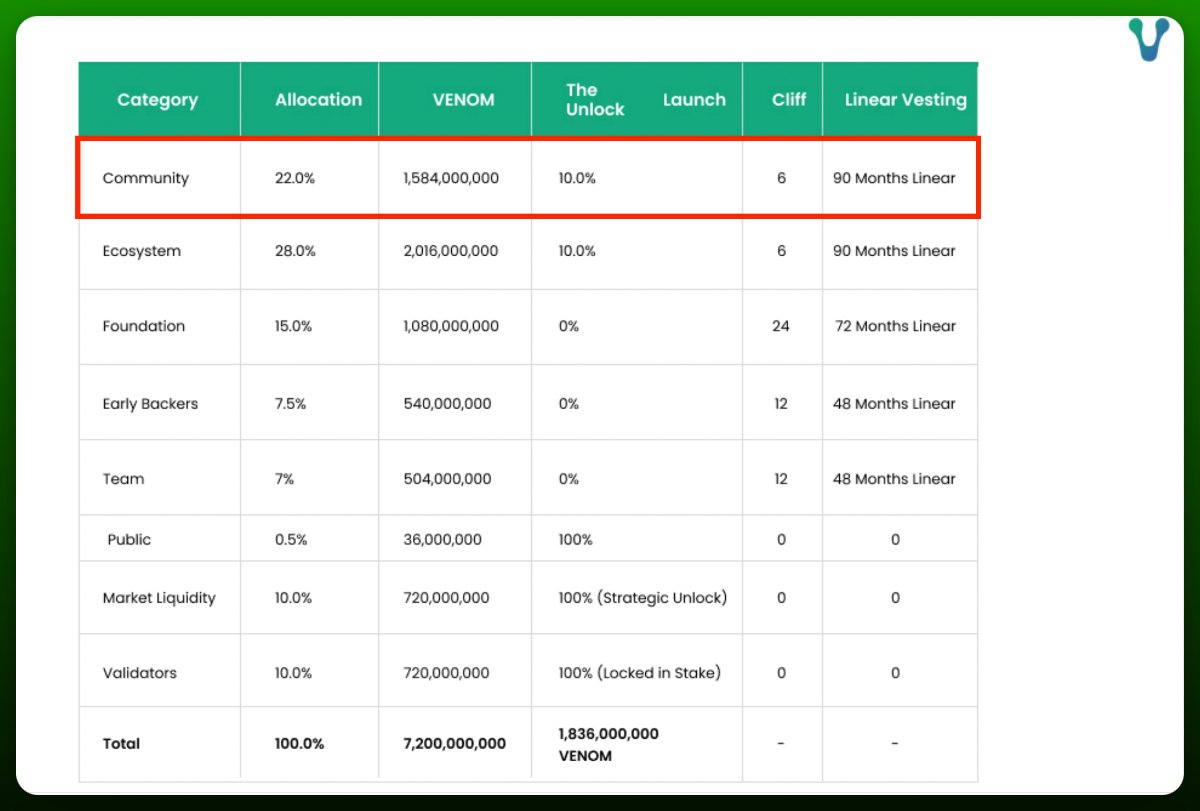Click the 15.0% allocation value
Image resolution: width=1200 pixels, height=811 pixels.
294,326
